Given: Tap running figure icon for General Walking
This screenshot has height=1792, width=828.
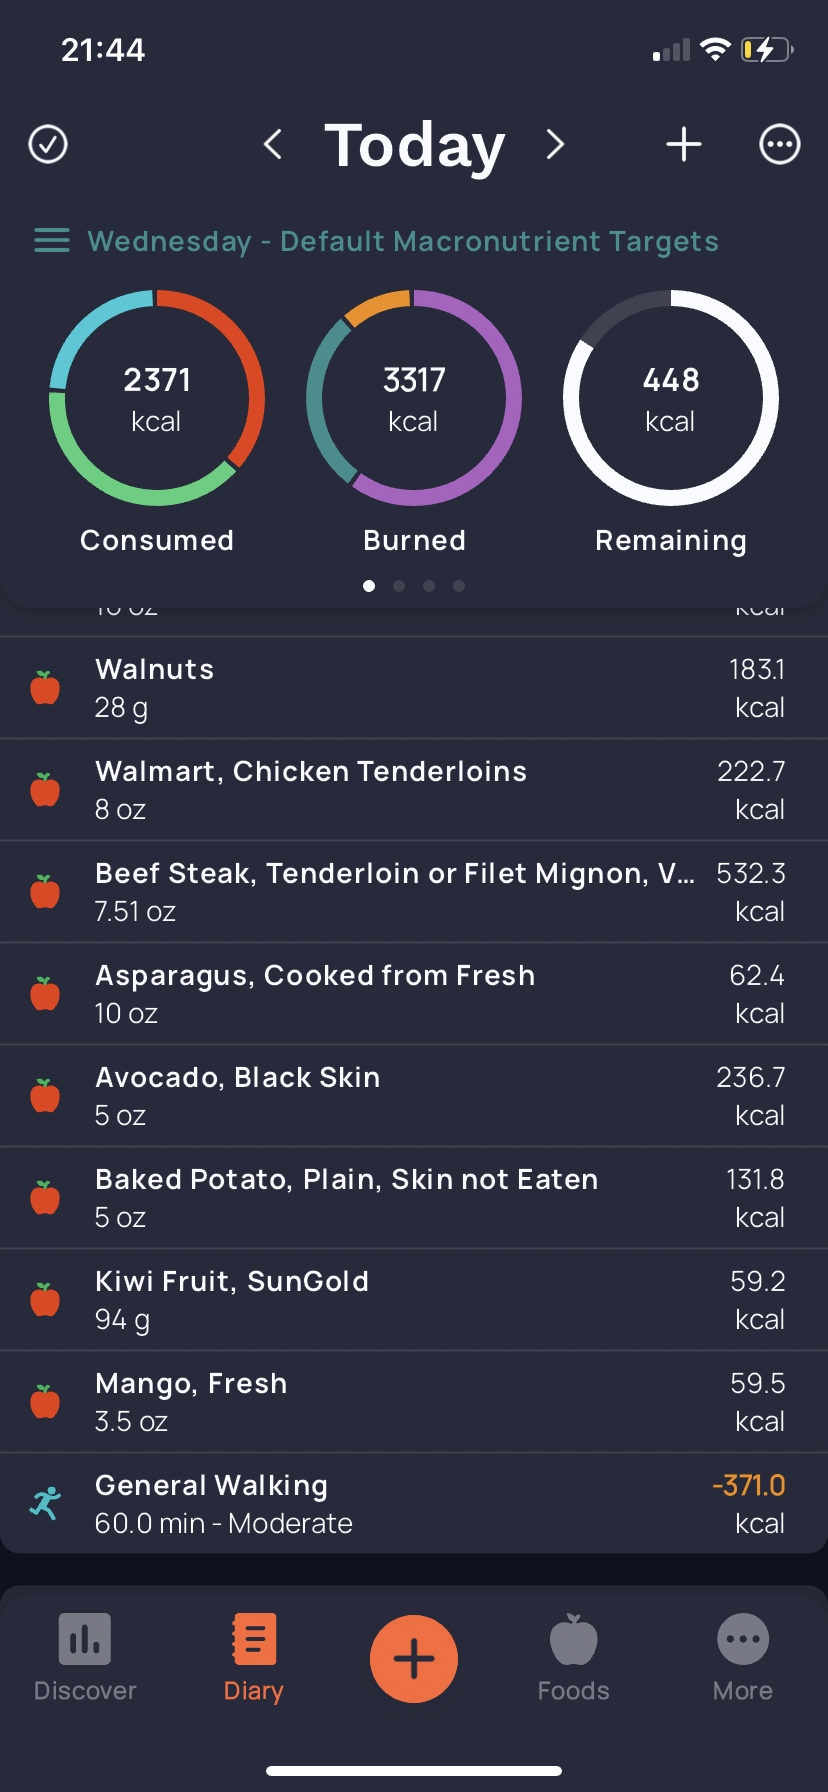Looking at the screenshot, I should point(45,1504).
